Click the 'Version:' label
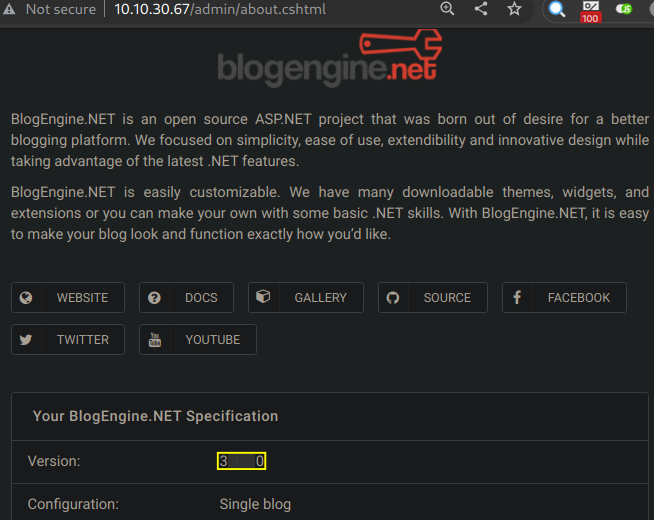 tap(54, 461)
